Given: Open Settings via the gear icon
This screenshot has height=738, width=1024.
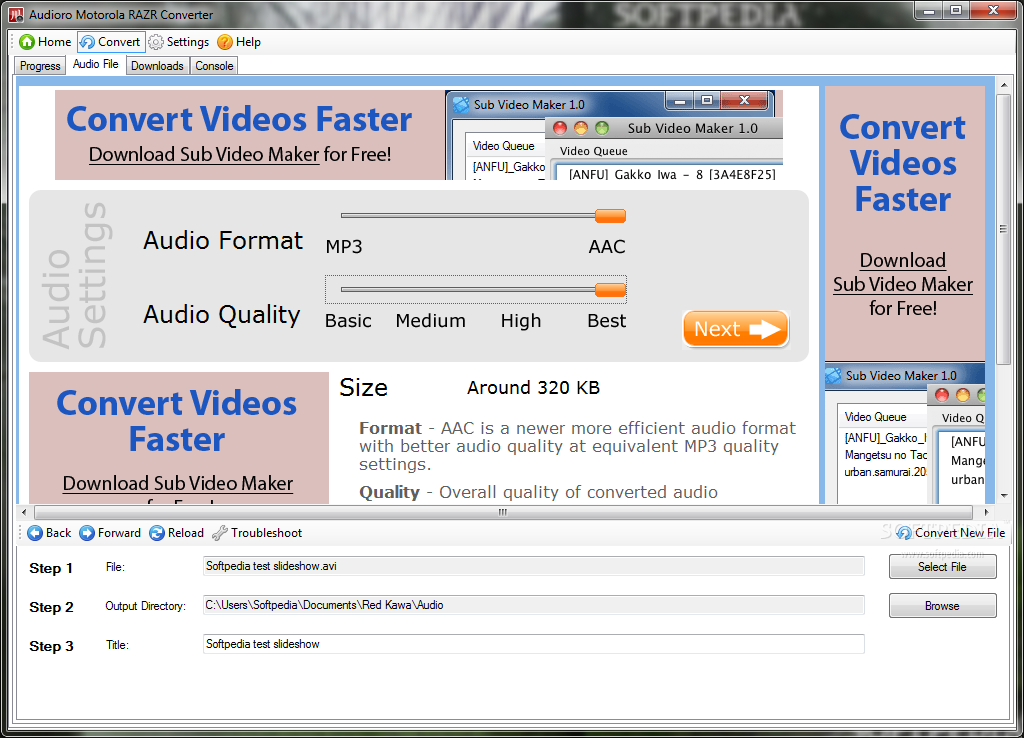Looking at the screenshot, I should [155, 42].
